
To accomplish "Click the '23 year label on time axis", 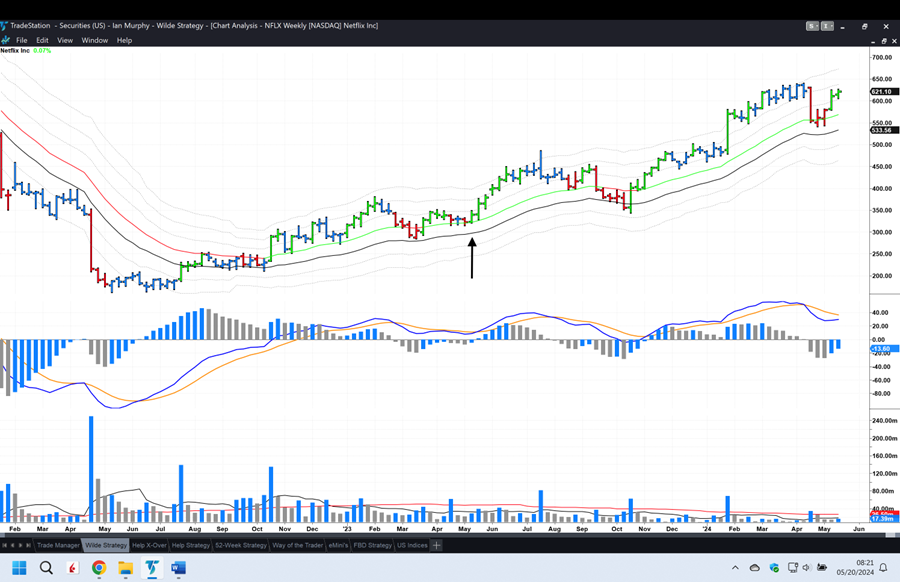I will [347, 529].
